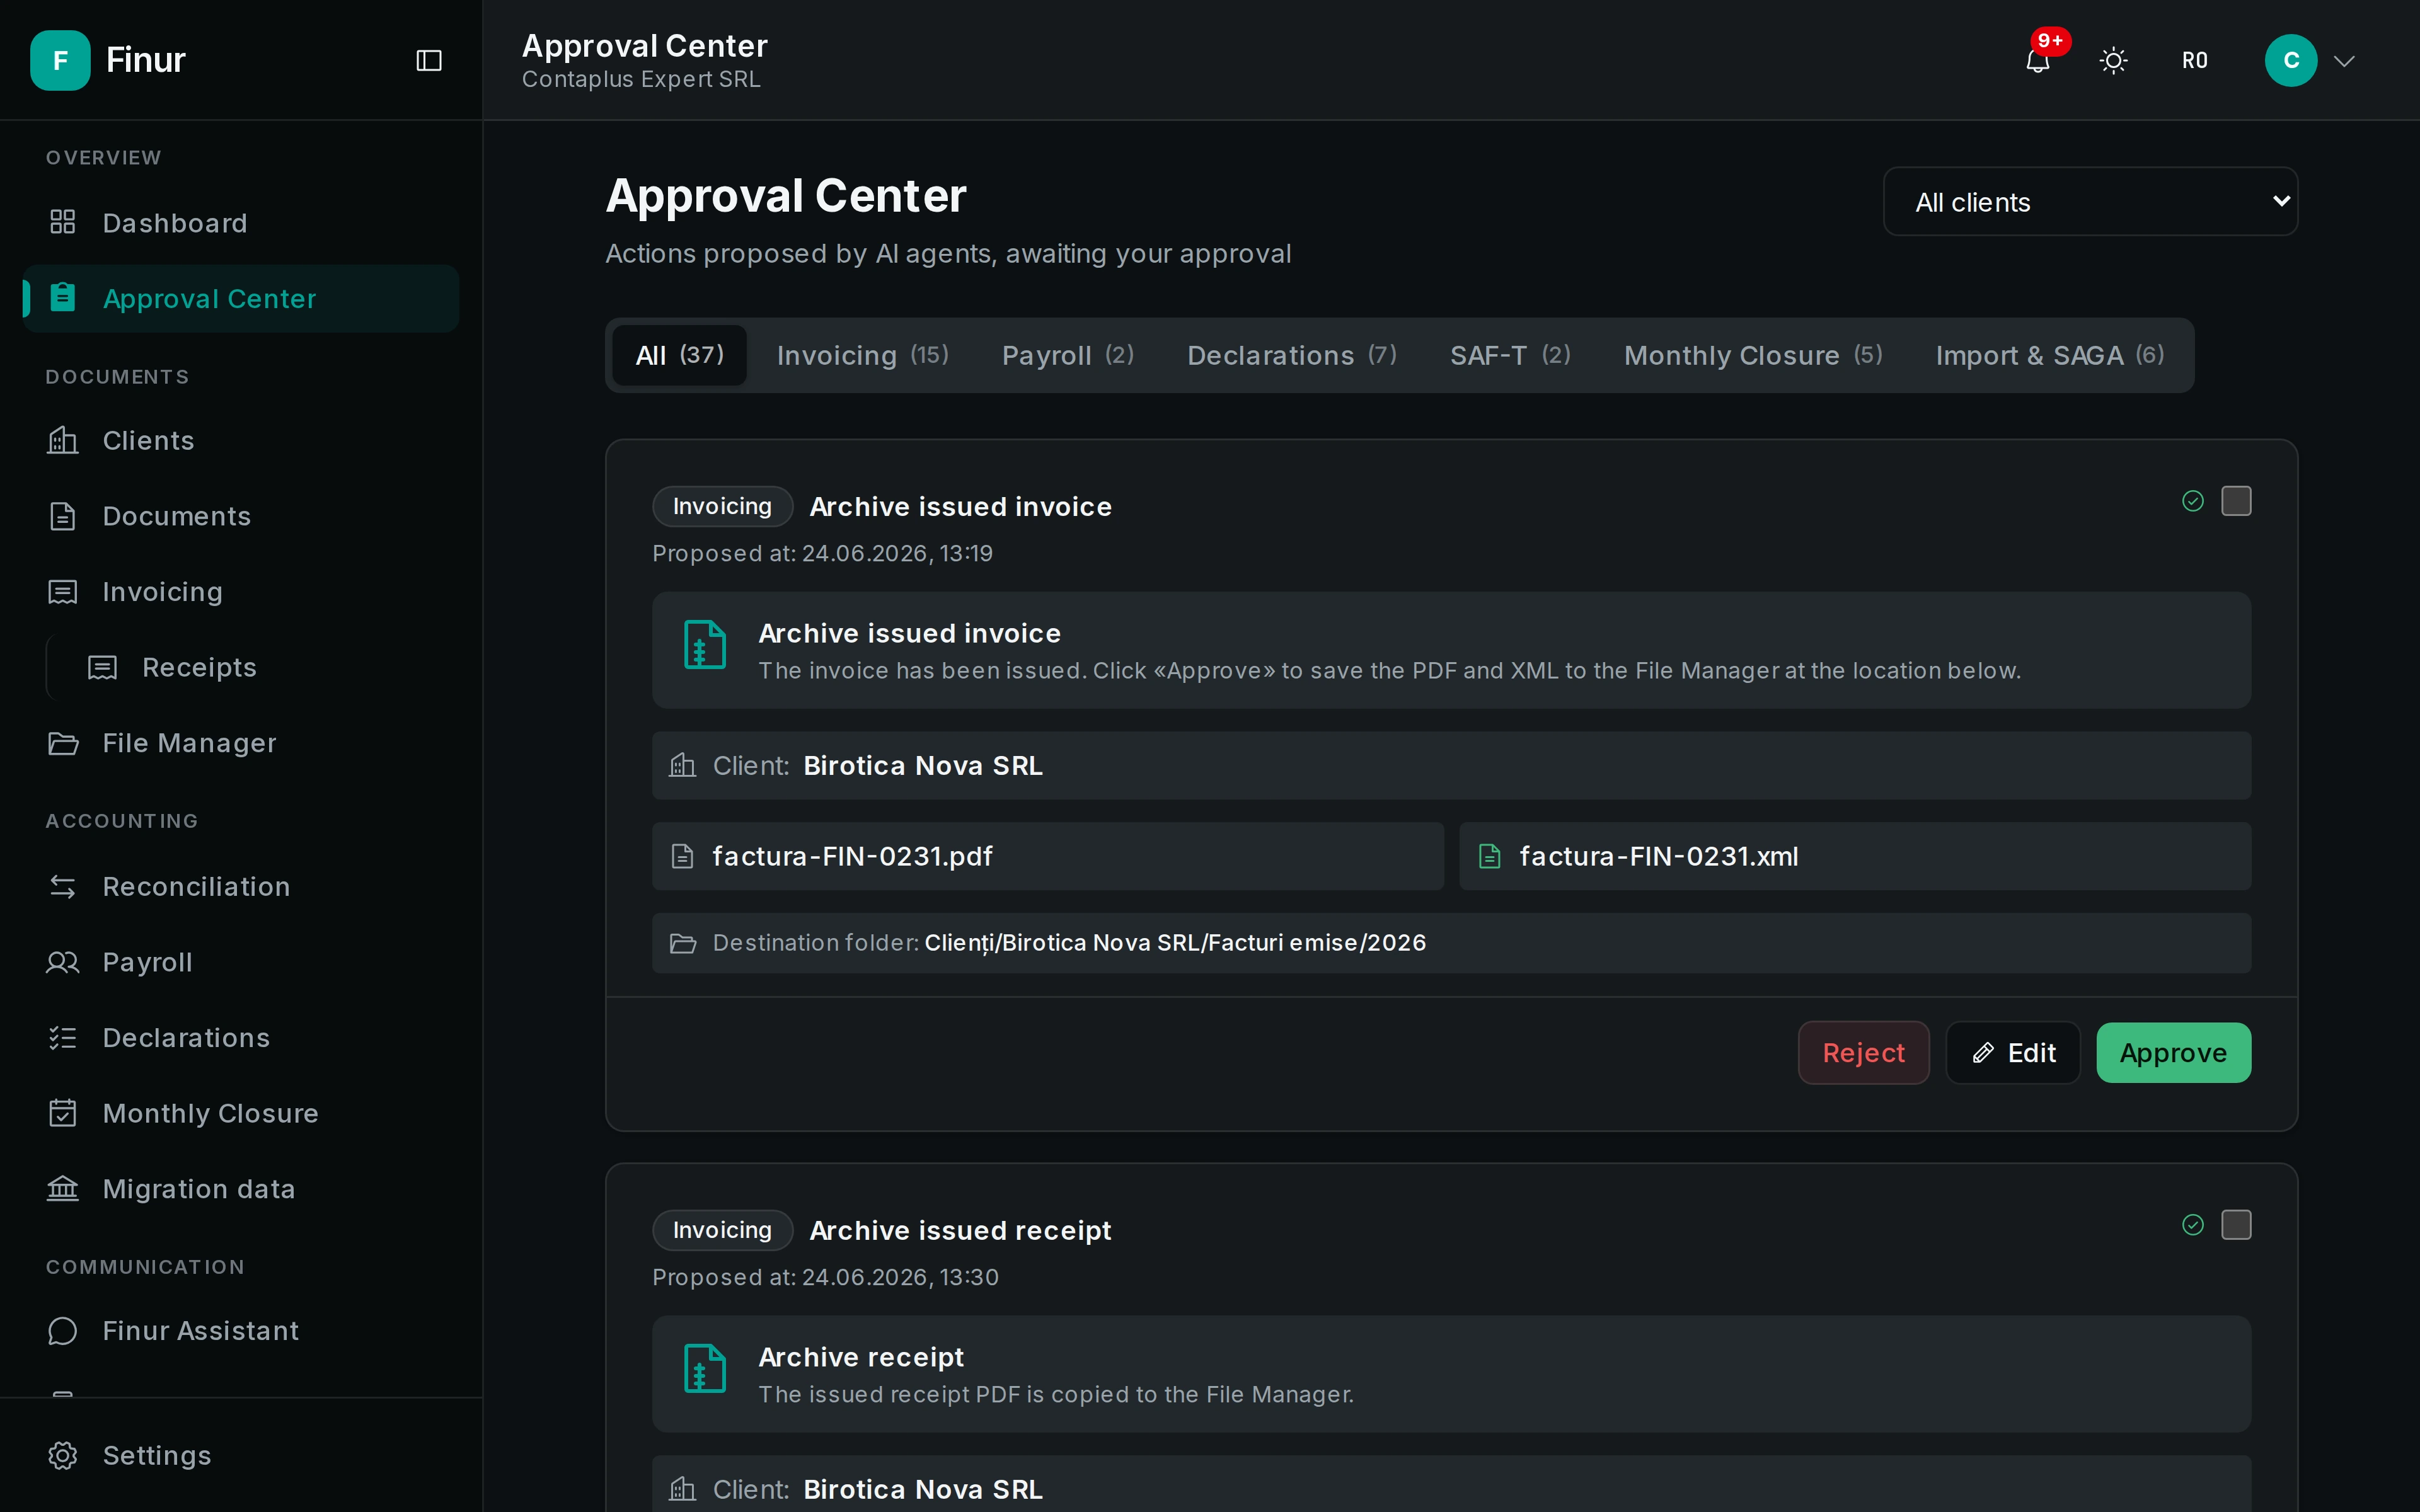The image size is (2420, 1512).
Task: Go to Dashboard in sidebar
Action: (240, 223)
